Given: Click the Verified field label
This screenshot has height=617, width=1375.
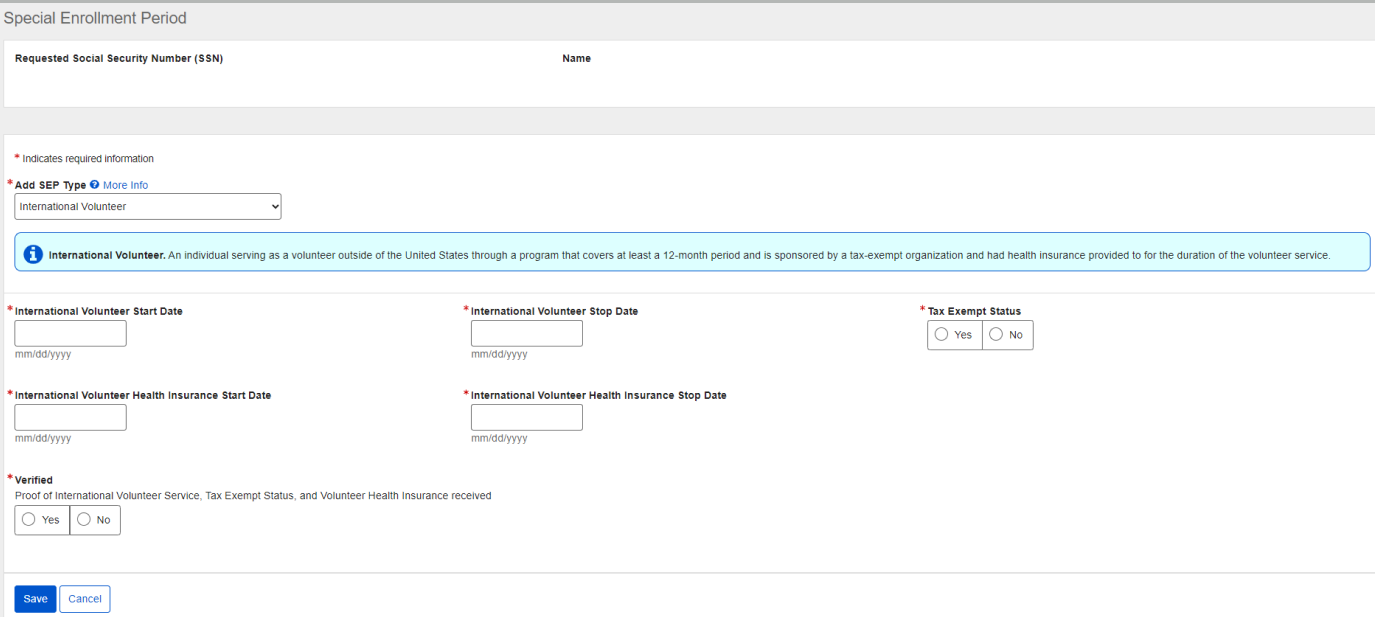Looking at the screenshot, I should click(x=34, y=480).
